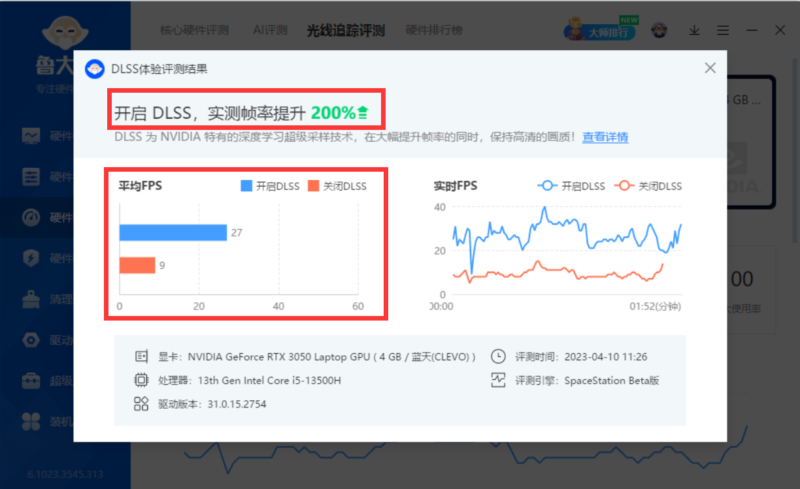The image size is (800, 489).
Task: Open sidebar hardware parameters list icon
Action: click(31, 177)
